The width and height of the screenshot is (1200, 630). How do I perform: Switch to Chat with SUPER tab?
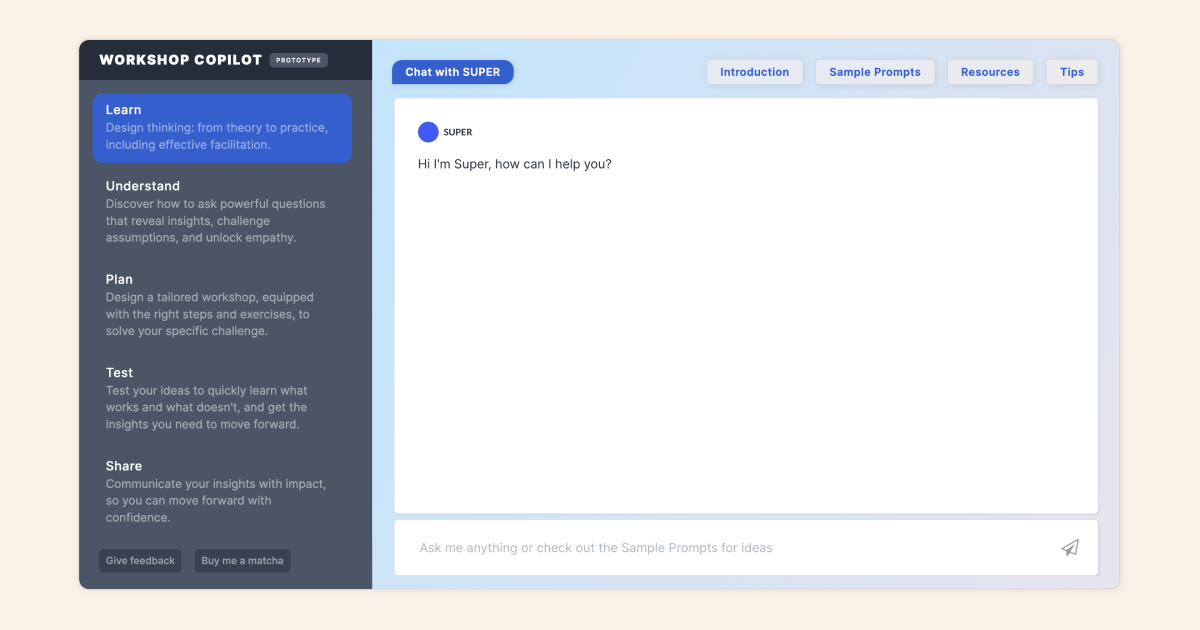[x=453, y=72]
